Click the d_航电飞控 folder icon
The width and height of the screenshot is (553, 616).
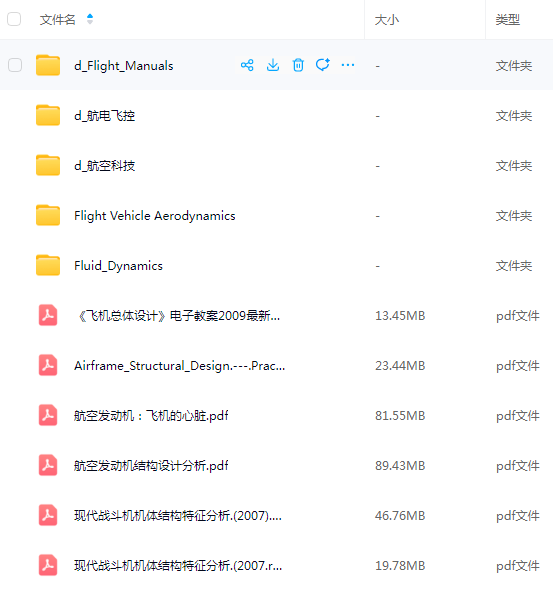[x=48, y=116]
